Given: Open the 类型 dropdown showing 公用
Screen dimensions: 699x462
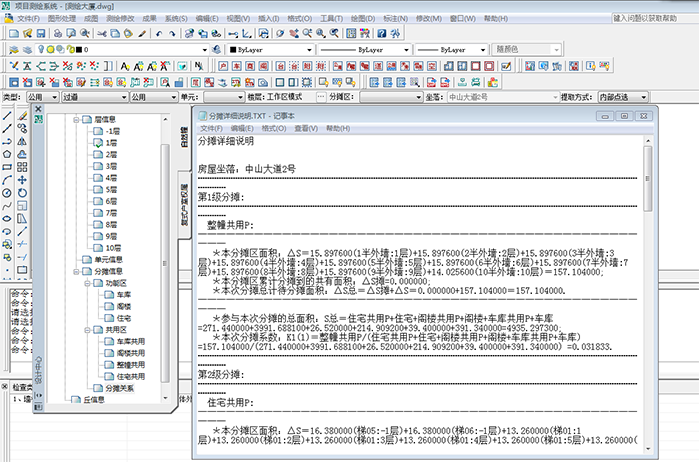Looking at the screenshot, I should coord(43,97).
